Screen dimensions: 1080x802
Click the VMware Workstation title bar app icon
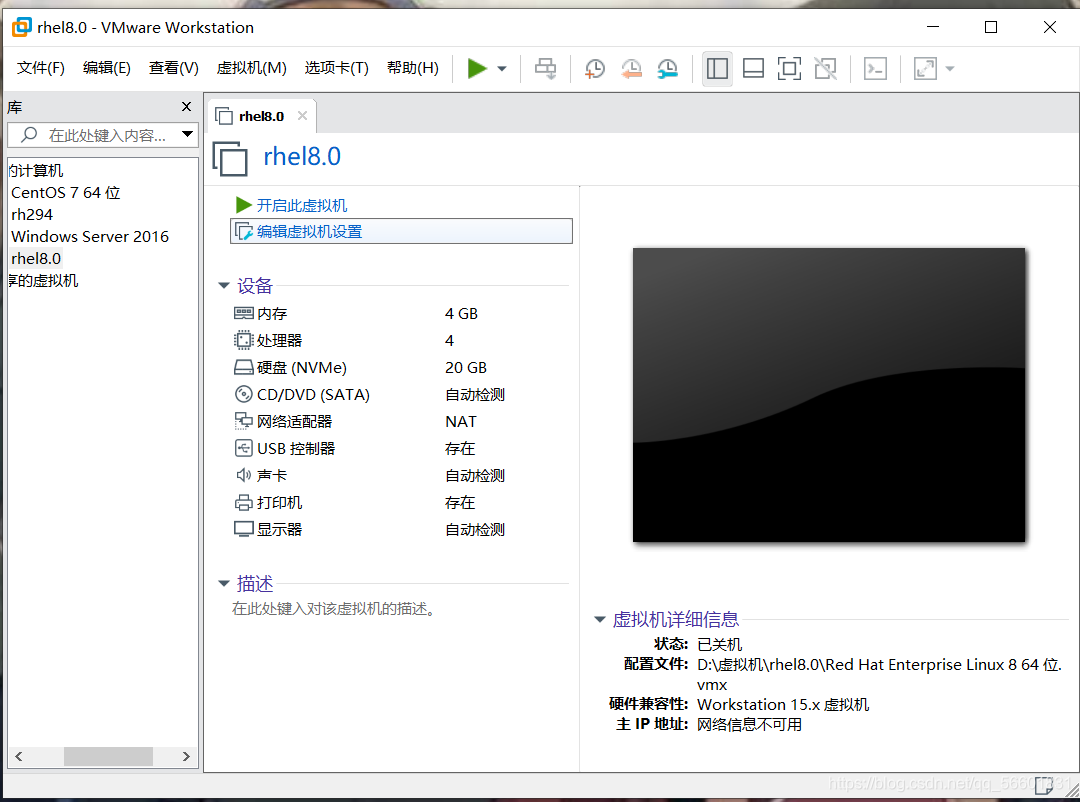21,27
